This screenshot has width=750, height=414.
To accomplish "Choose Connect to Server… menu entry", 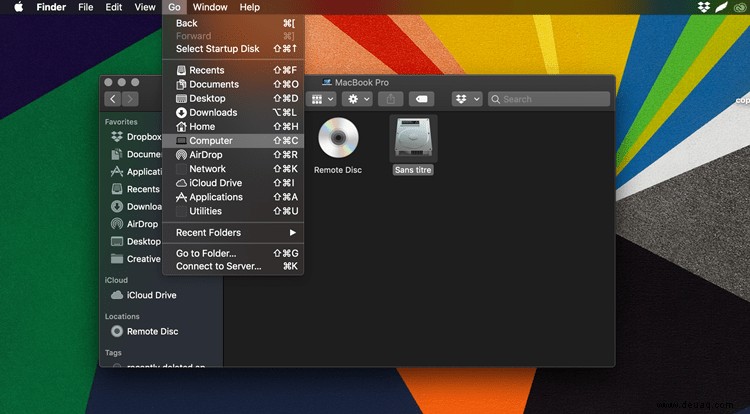I will coord(233,266).
